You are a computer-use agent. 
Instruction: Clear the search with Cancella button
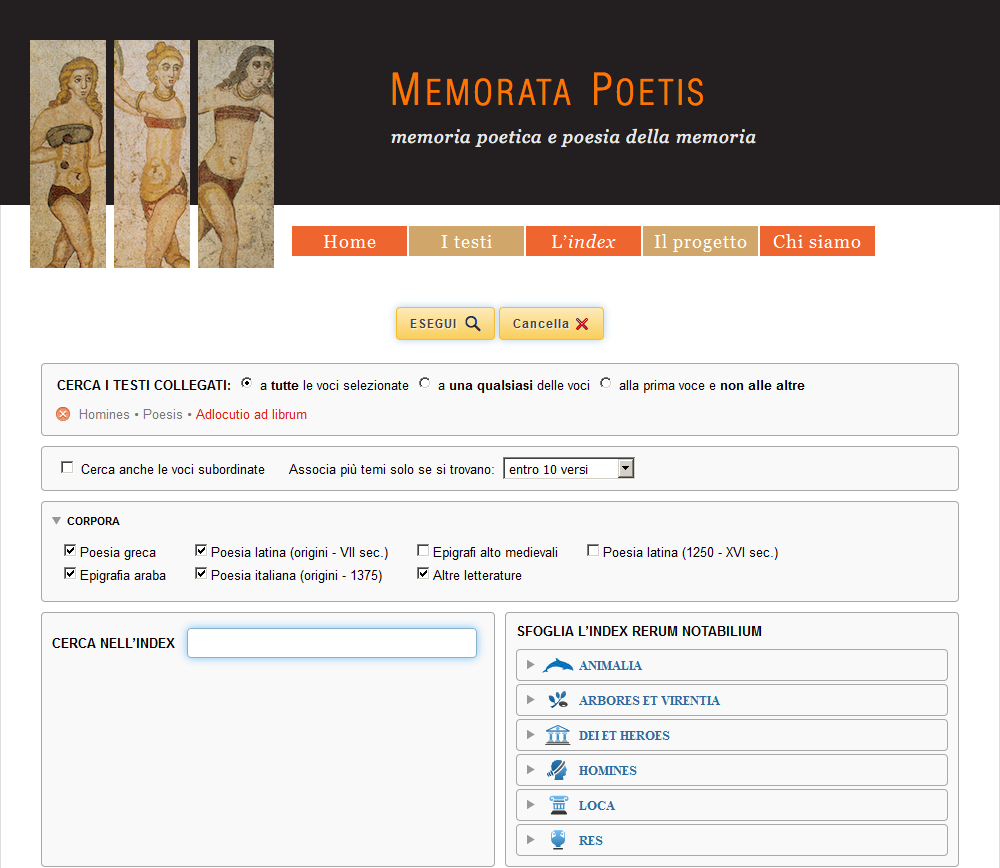pyautogui.click(x=551, y=323)
